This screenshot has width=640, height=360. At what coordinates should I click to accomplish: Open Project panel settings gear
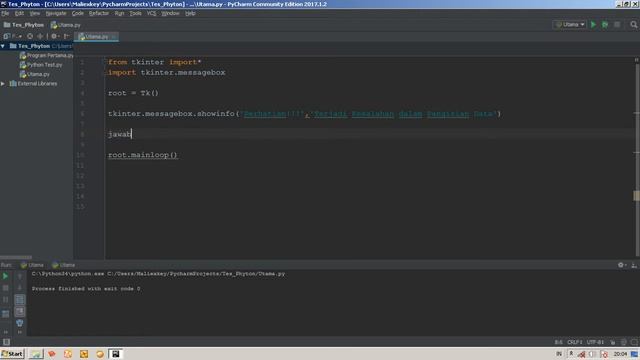click(x=54, y=36)
